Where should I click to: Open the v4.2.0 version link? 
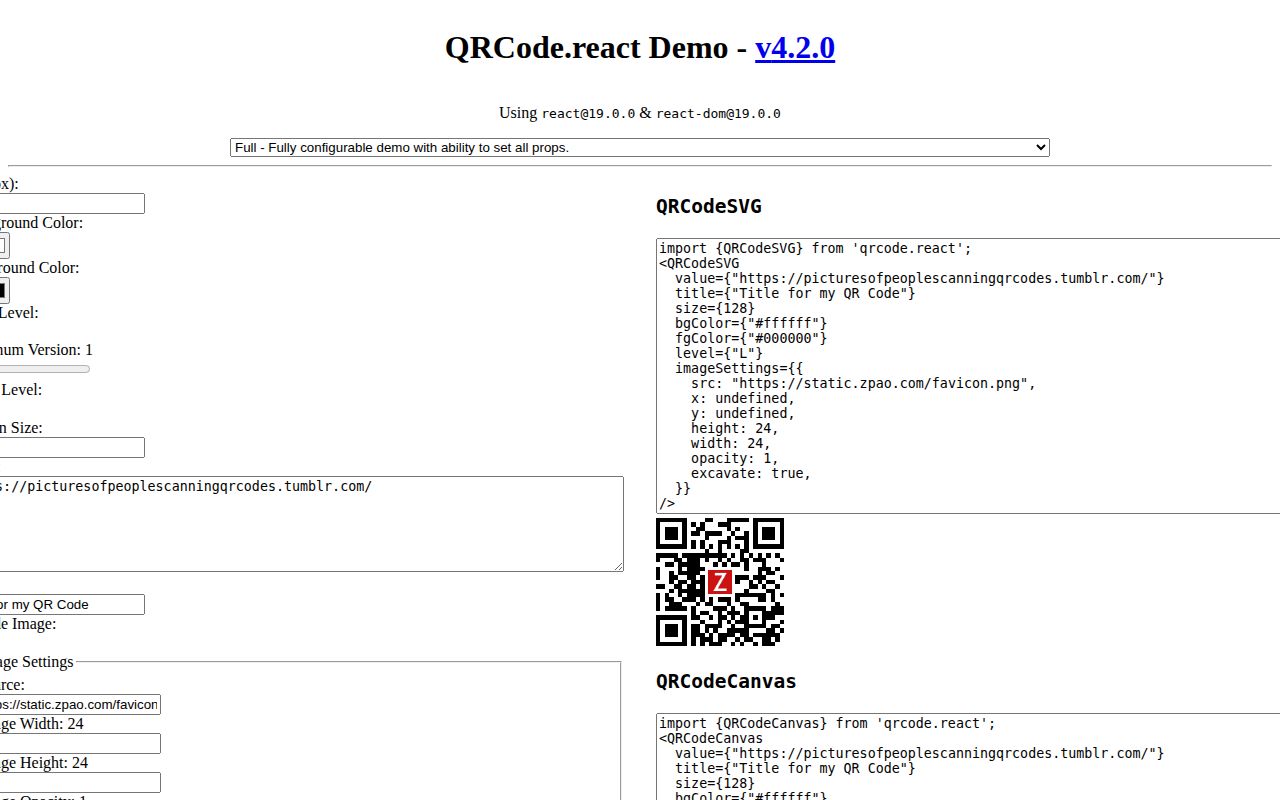794,48
